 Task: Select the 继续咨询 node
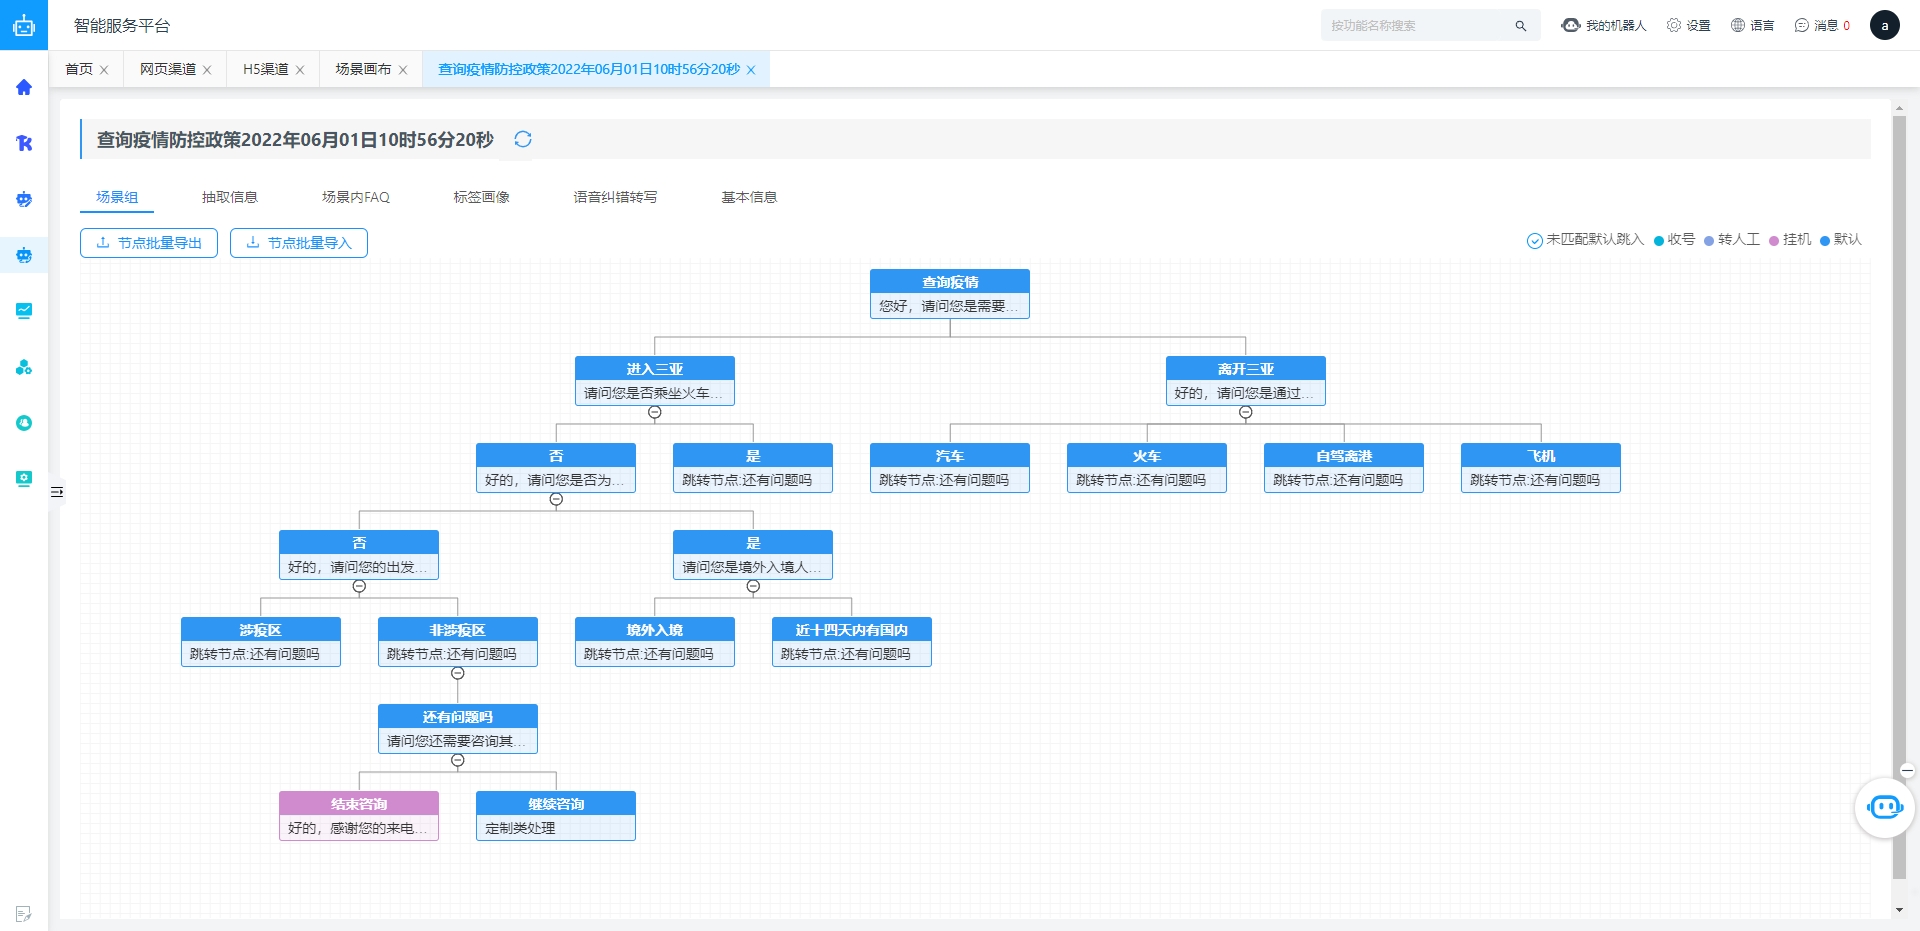click(556, 816)
